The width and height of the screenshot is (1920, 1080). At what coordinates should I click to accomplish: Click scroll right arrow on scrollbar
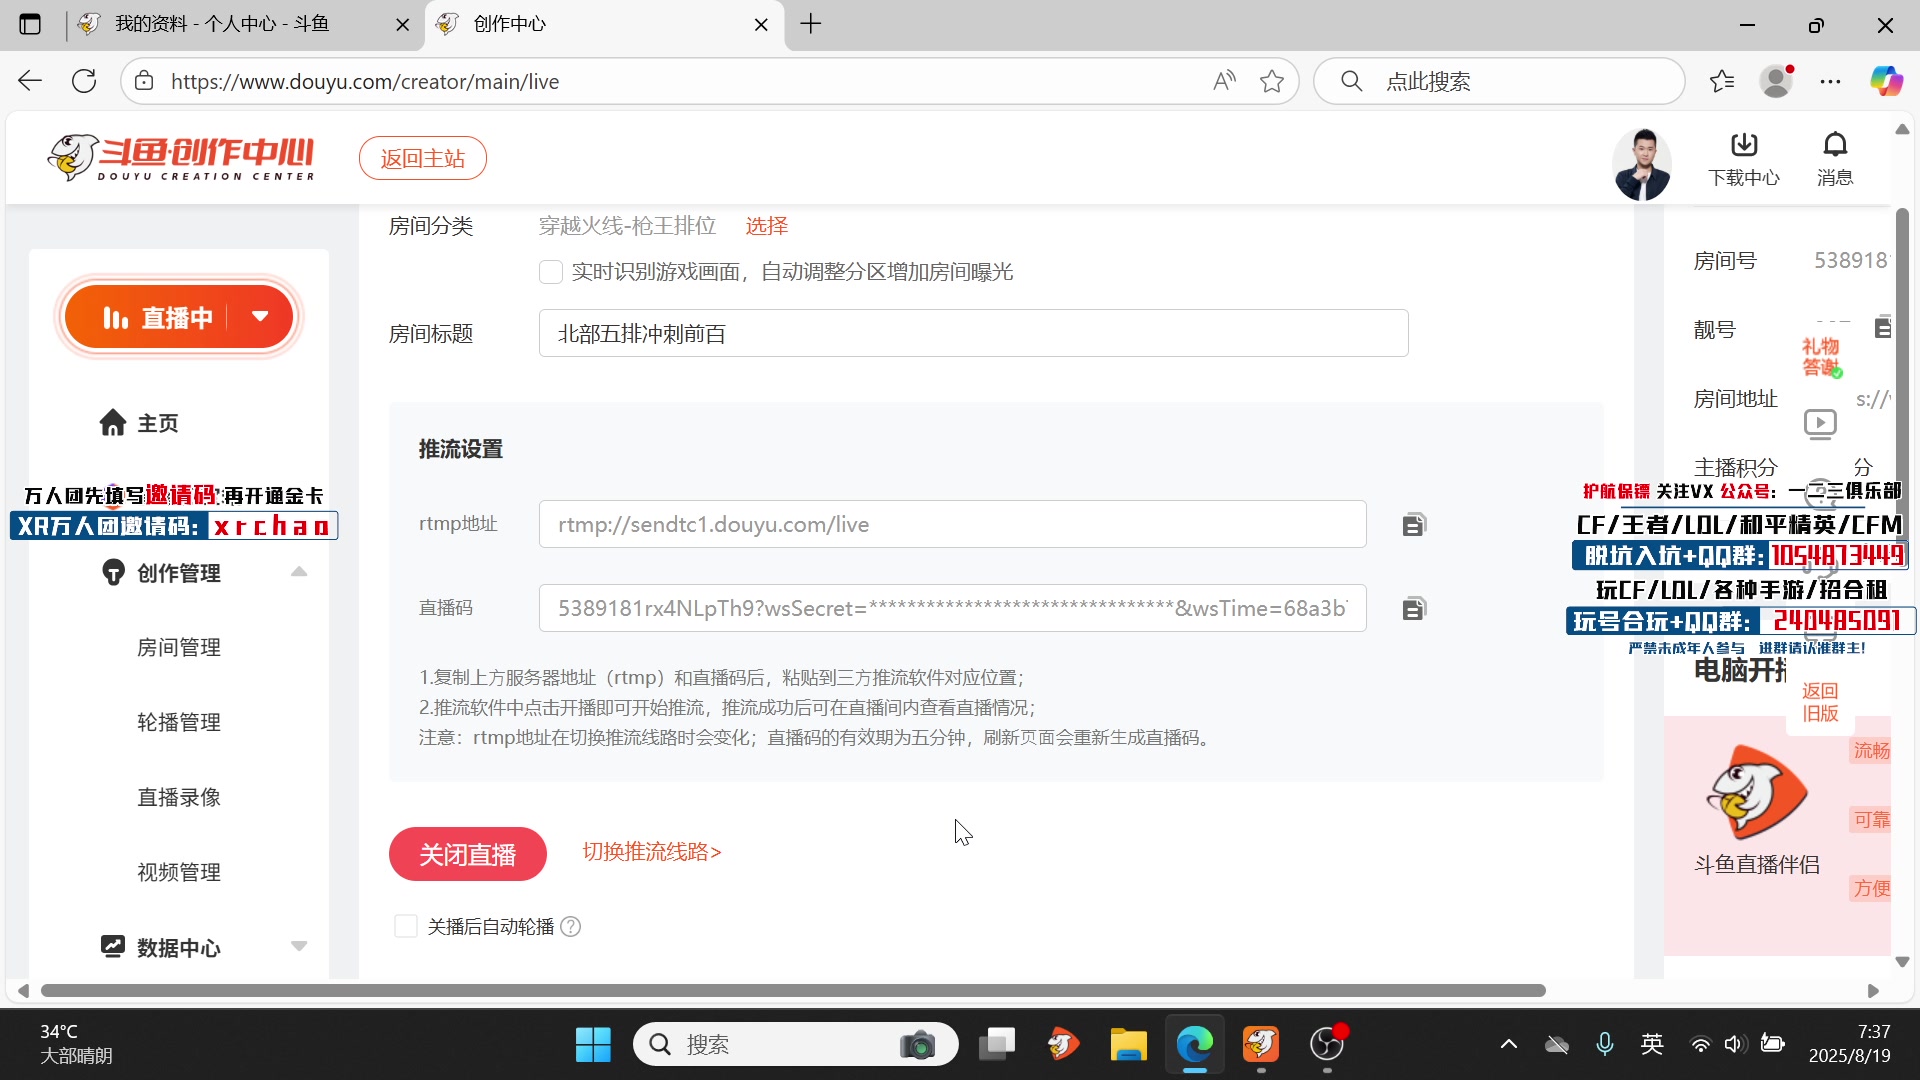(x=1873, y=991)
